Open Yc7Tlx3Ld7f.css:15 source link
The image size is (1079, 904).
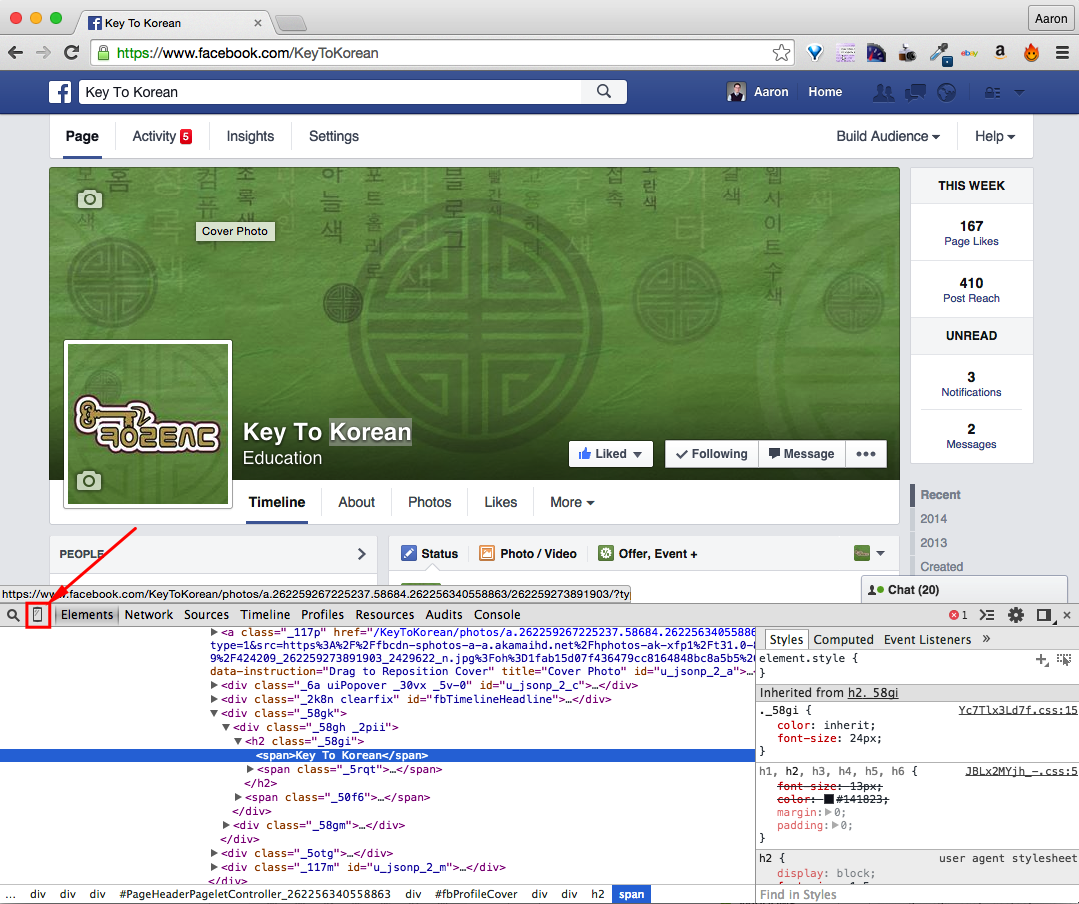(x=1017, y=711)
